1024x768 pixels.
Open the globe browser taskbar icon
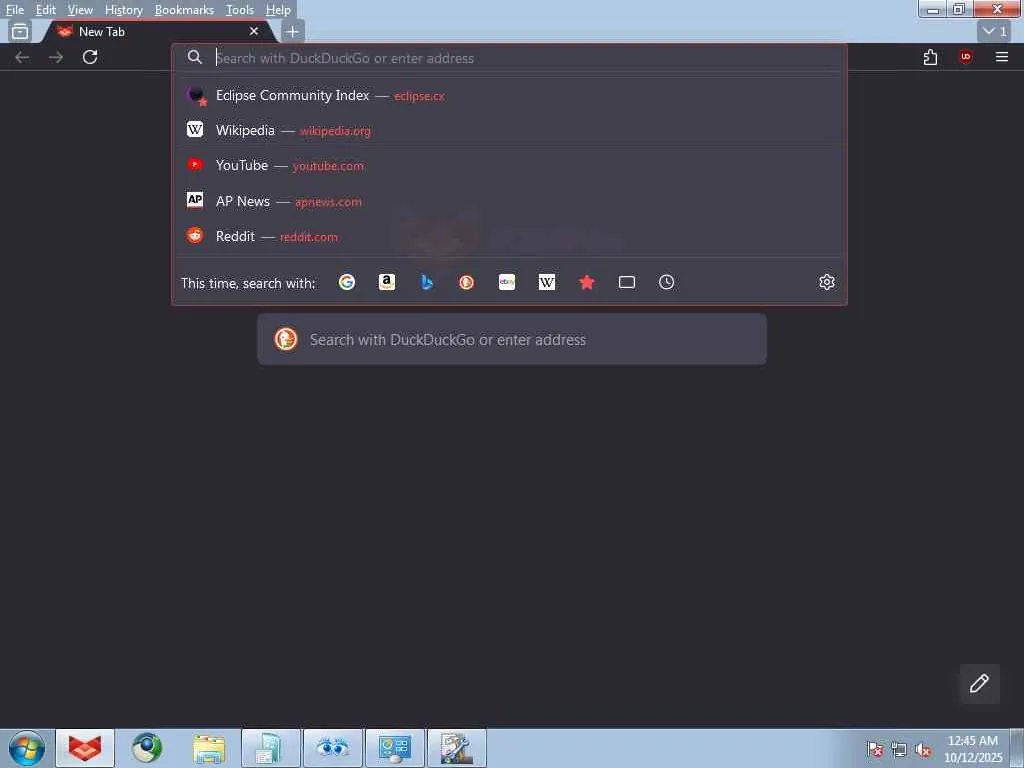pos(147,748)
